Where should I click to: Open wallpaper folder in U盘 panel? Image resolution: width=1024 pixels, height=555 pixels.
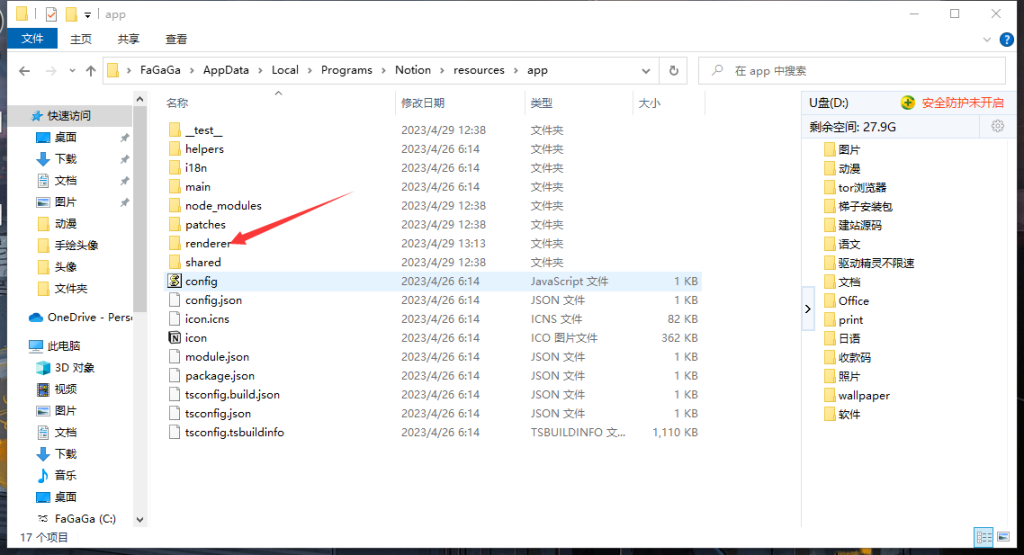[x=864, y=396]
